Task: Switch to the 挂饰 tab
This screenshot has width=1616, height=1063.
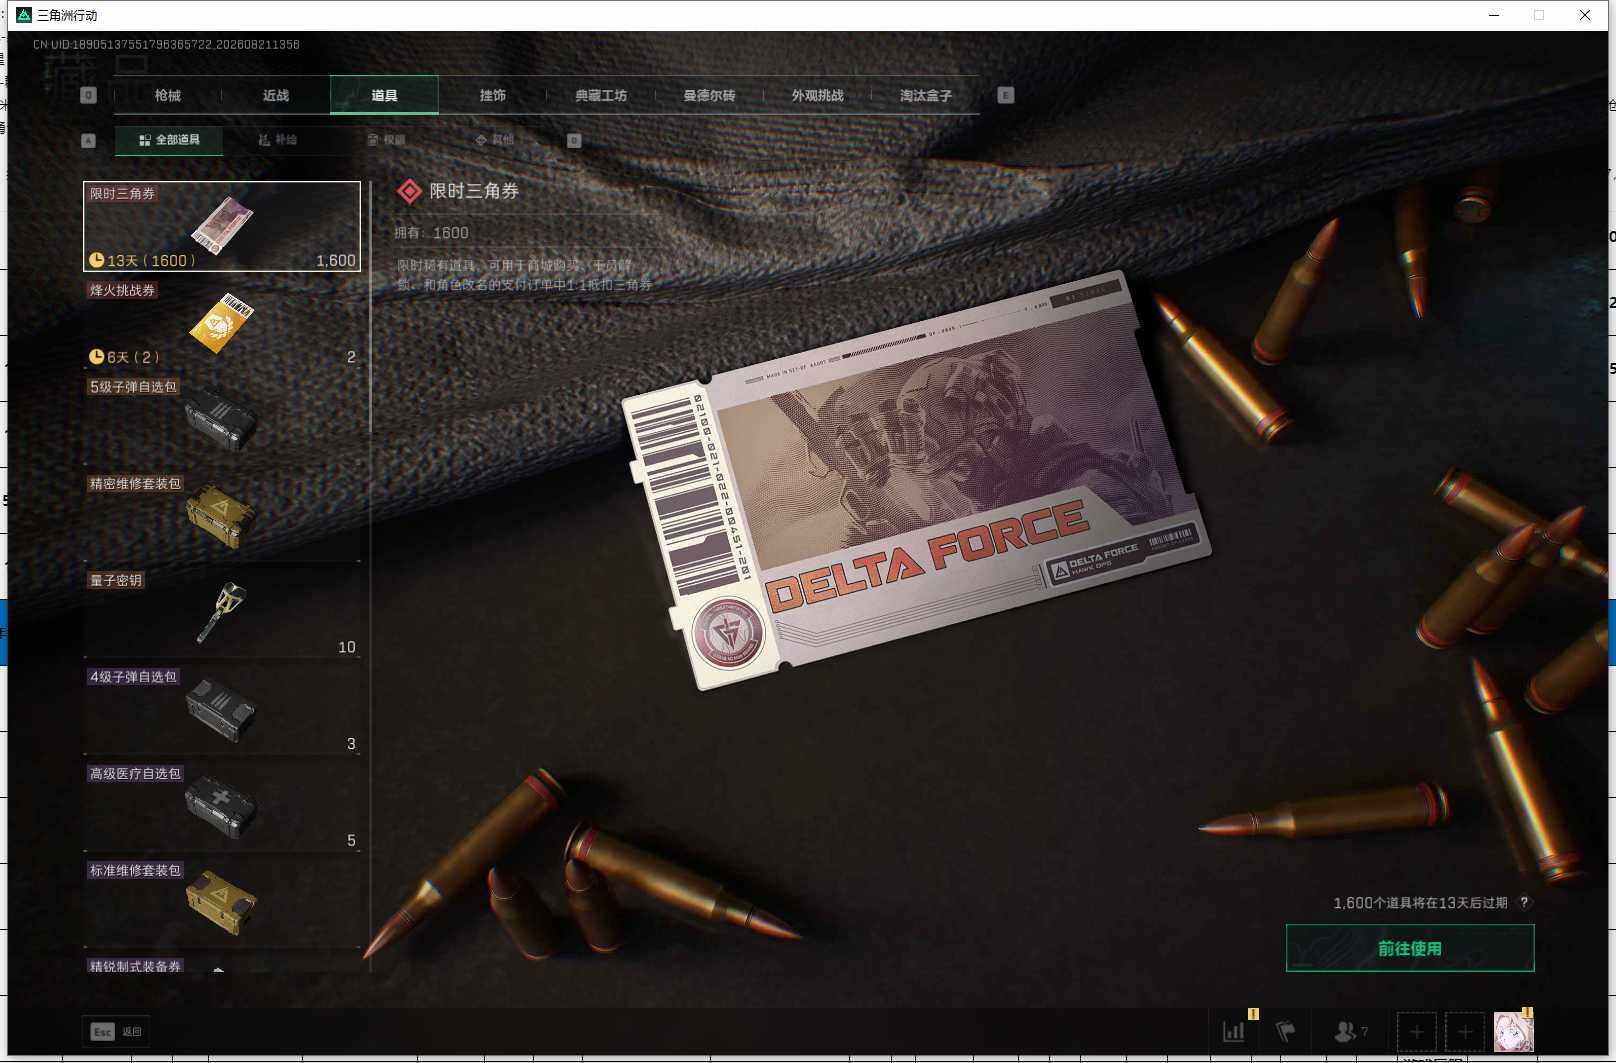Action: point(493,95)
